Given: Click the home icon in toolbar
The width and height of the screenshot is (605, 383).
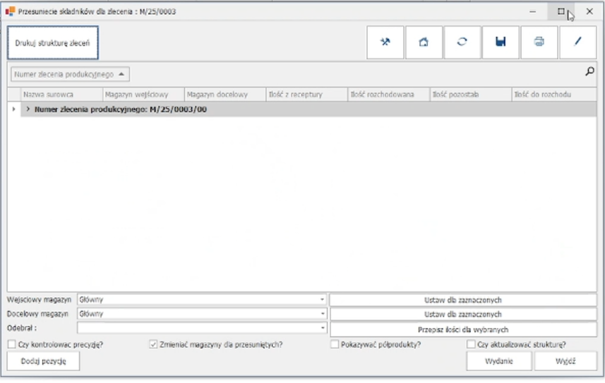Looking at the screenshot, I should 424,42.
